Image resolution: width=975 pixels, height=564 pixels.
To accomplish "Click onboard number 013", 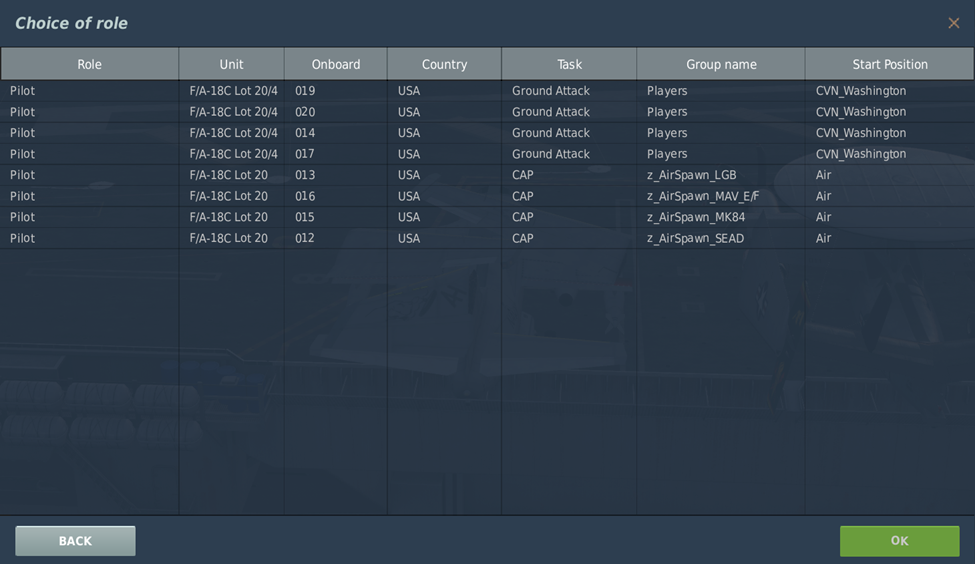I will [x=305, y=175].
